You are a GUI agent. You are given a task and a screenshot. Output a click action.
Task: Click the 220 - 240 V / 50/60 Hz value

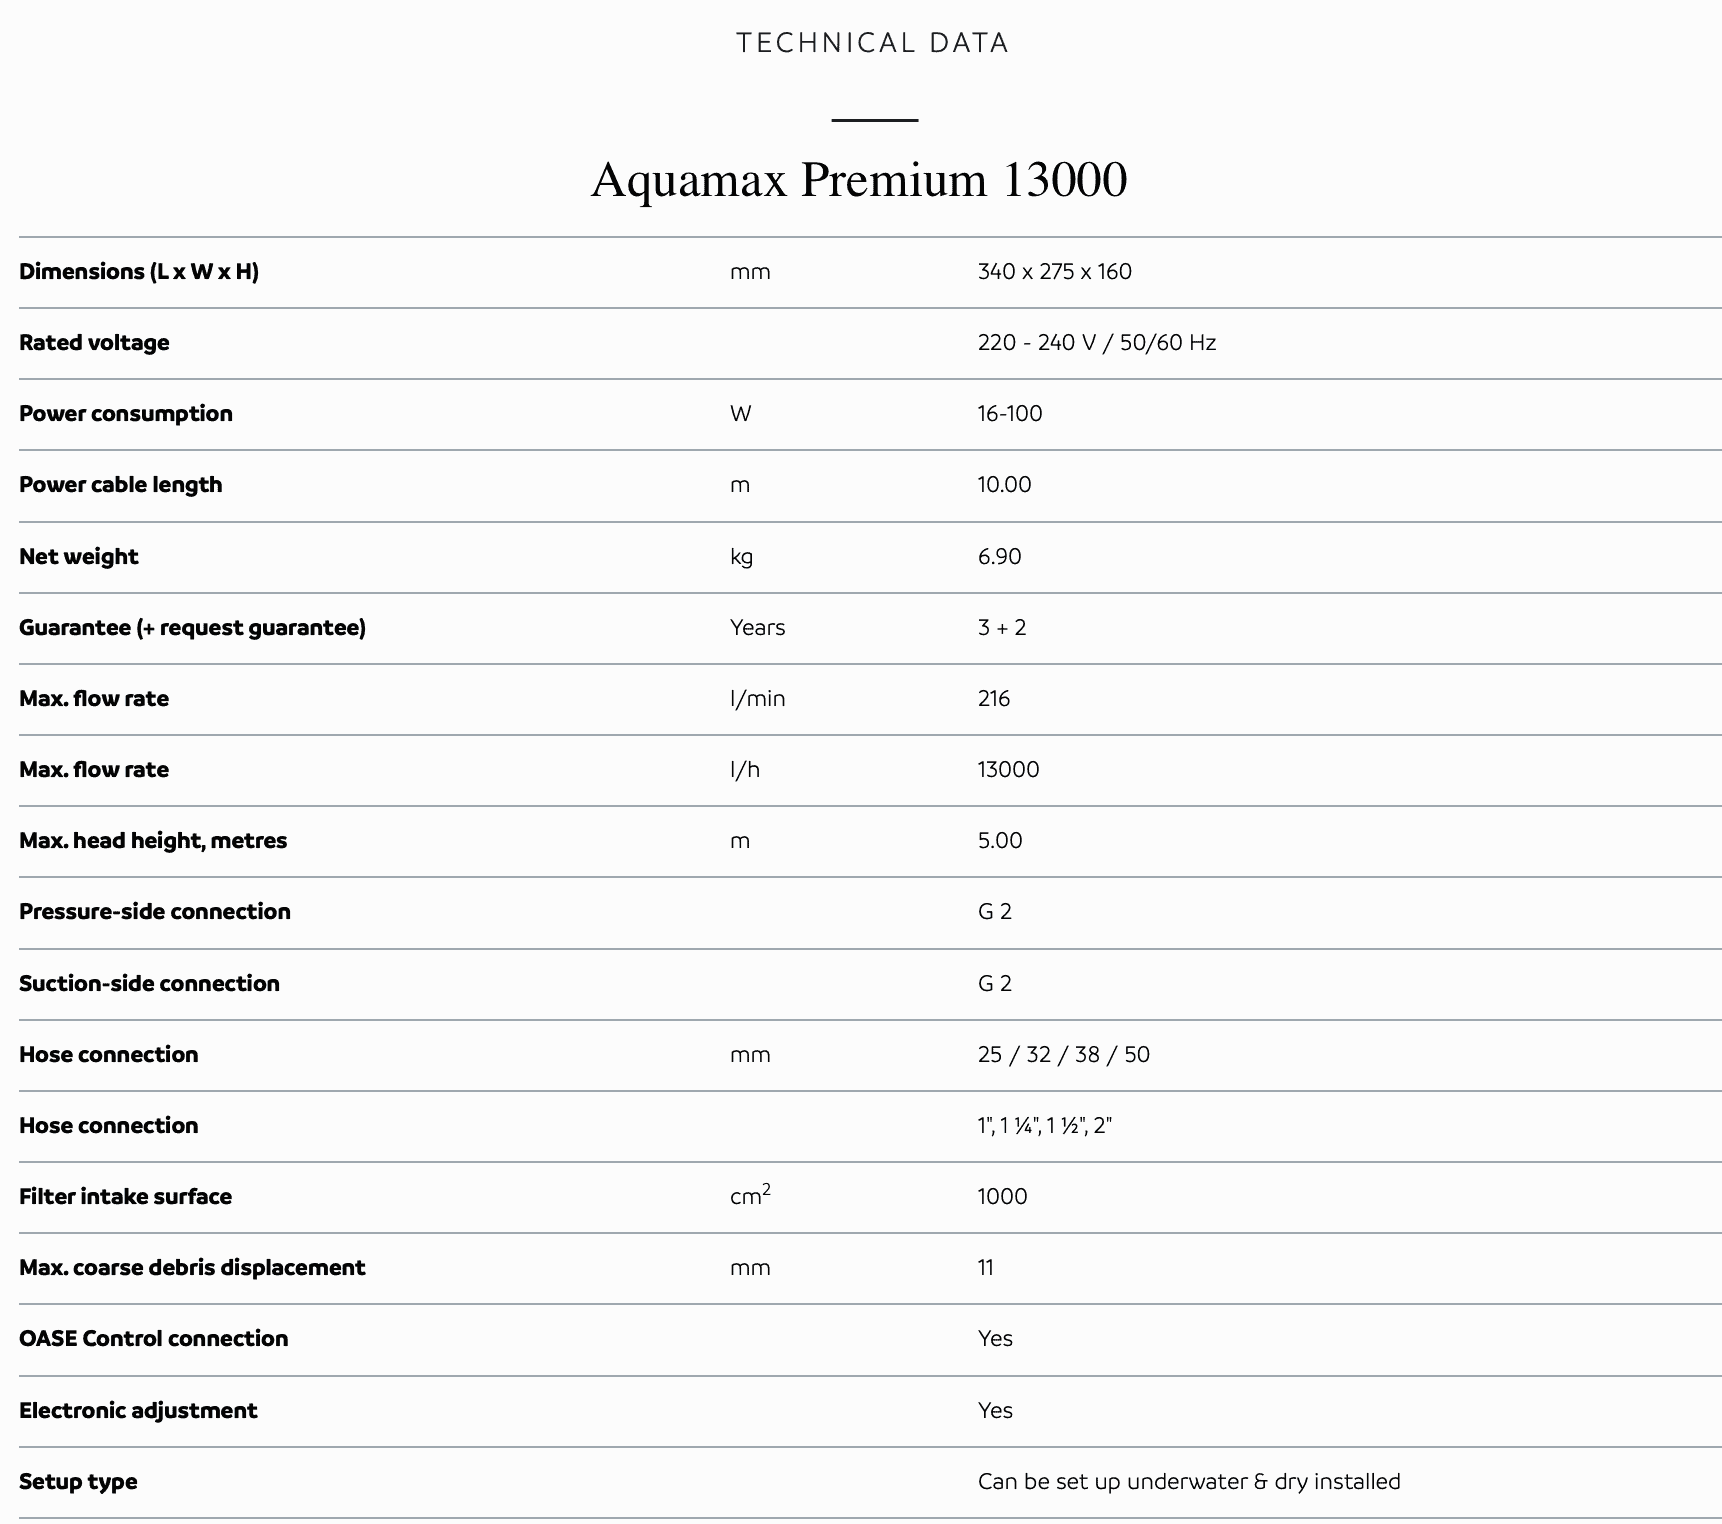(x=1096, y=343)
